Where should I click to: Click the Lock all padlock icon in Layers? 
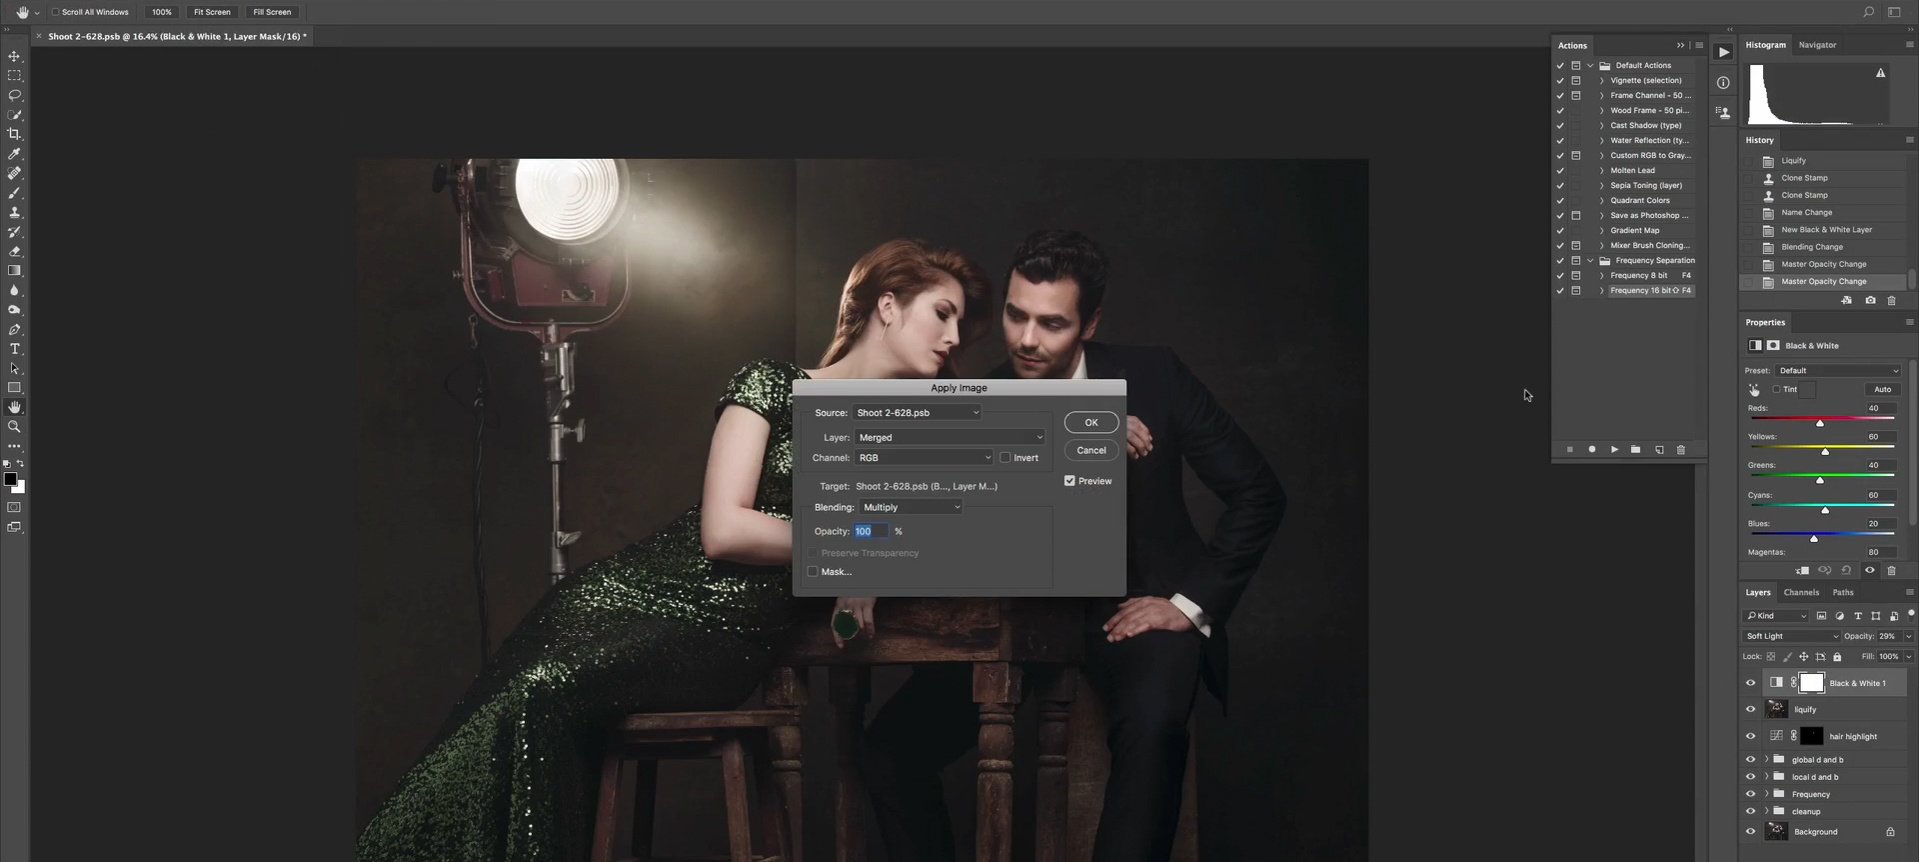[1837, 657]
